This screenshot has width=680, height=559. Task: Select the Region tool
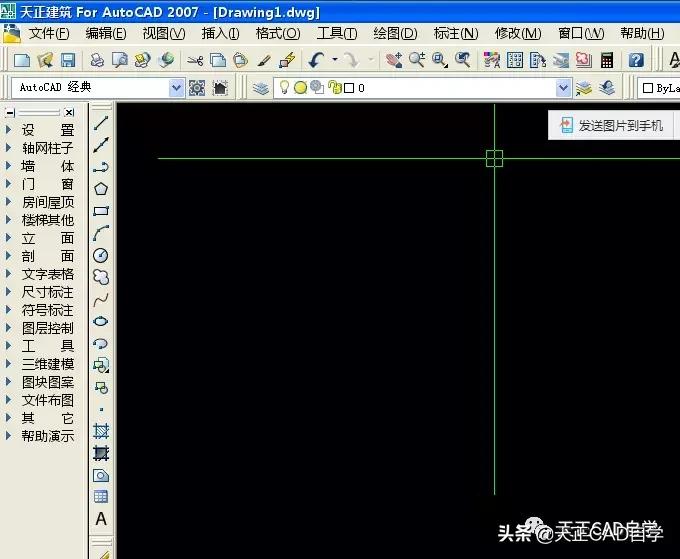[x=101, y=475]
